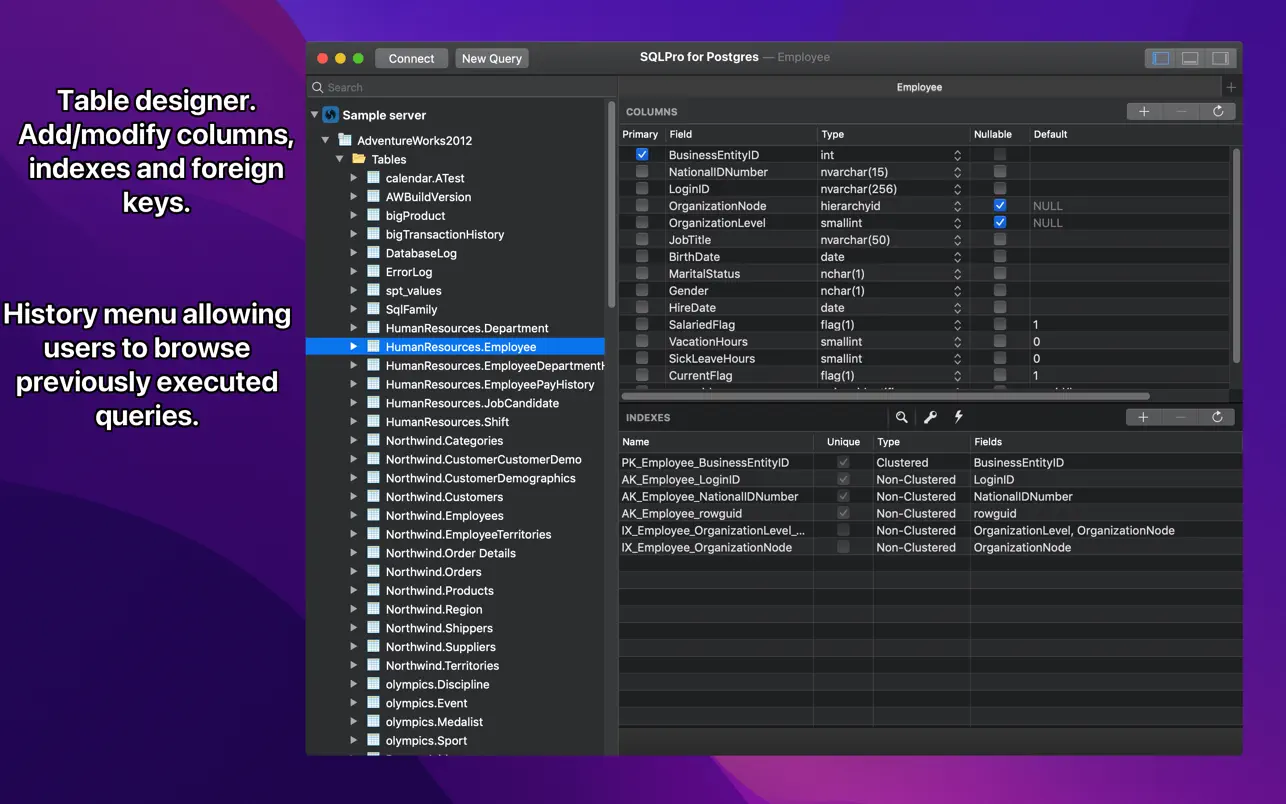Click the Connect button

click(411, 58)
